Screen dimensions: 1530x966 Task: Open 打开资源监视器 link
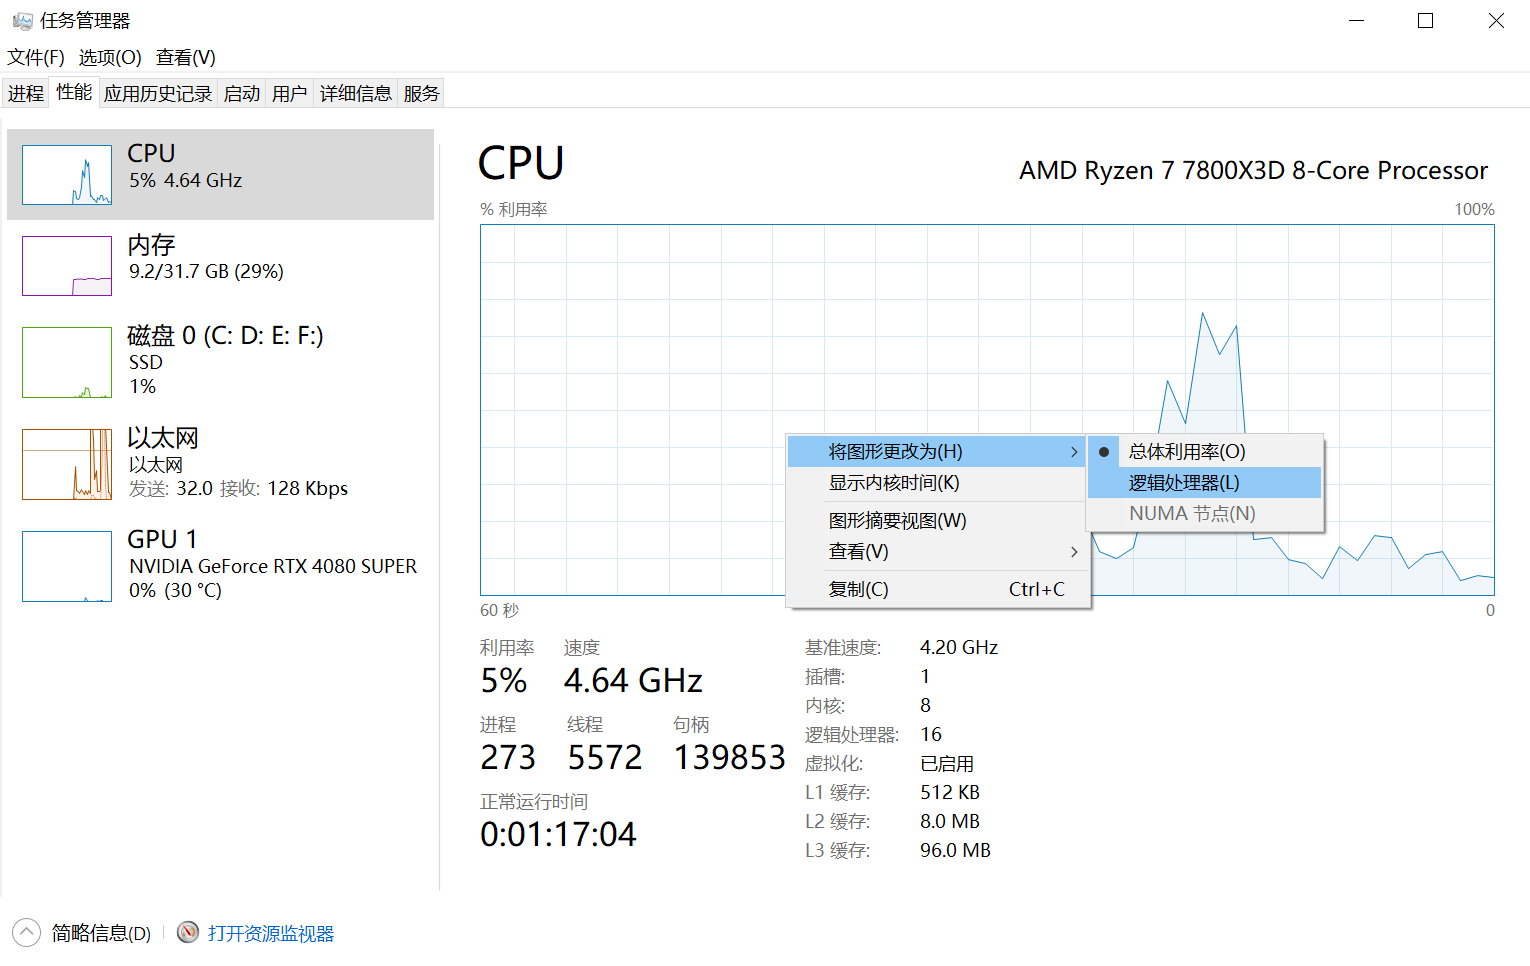coord(271,933)
